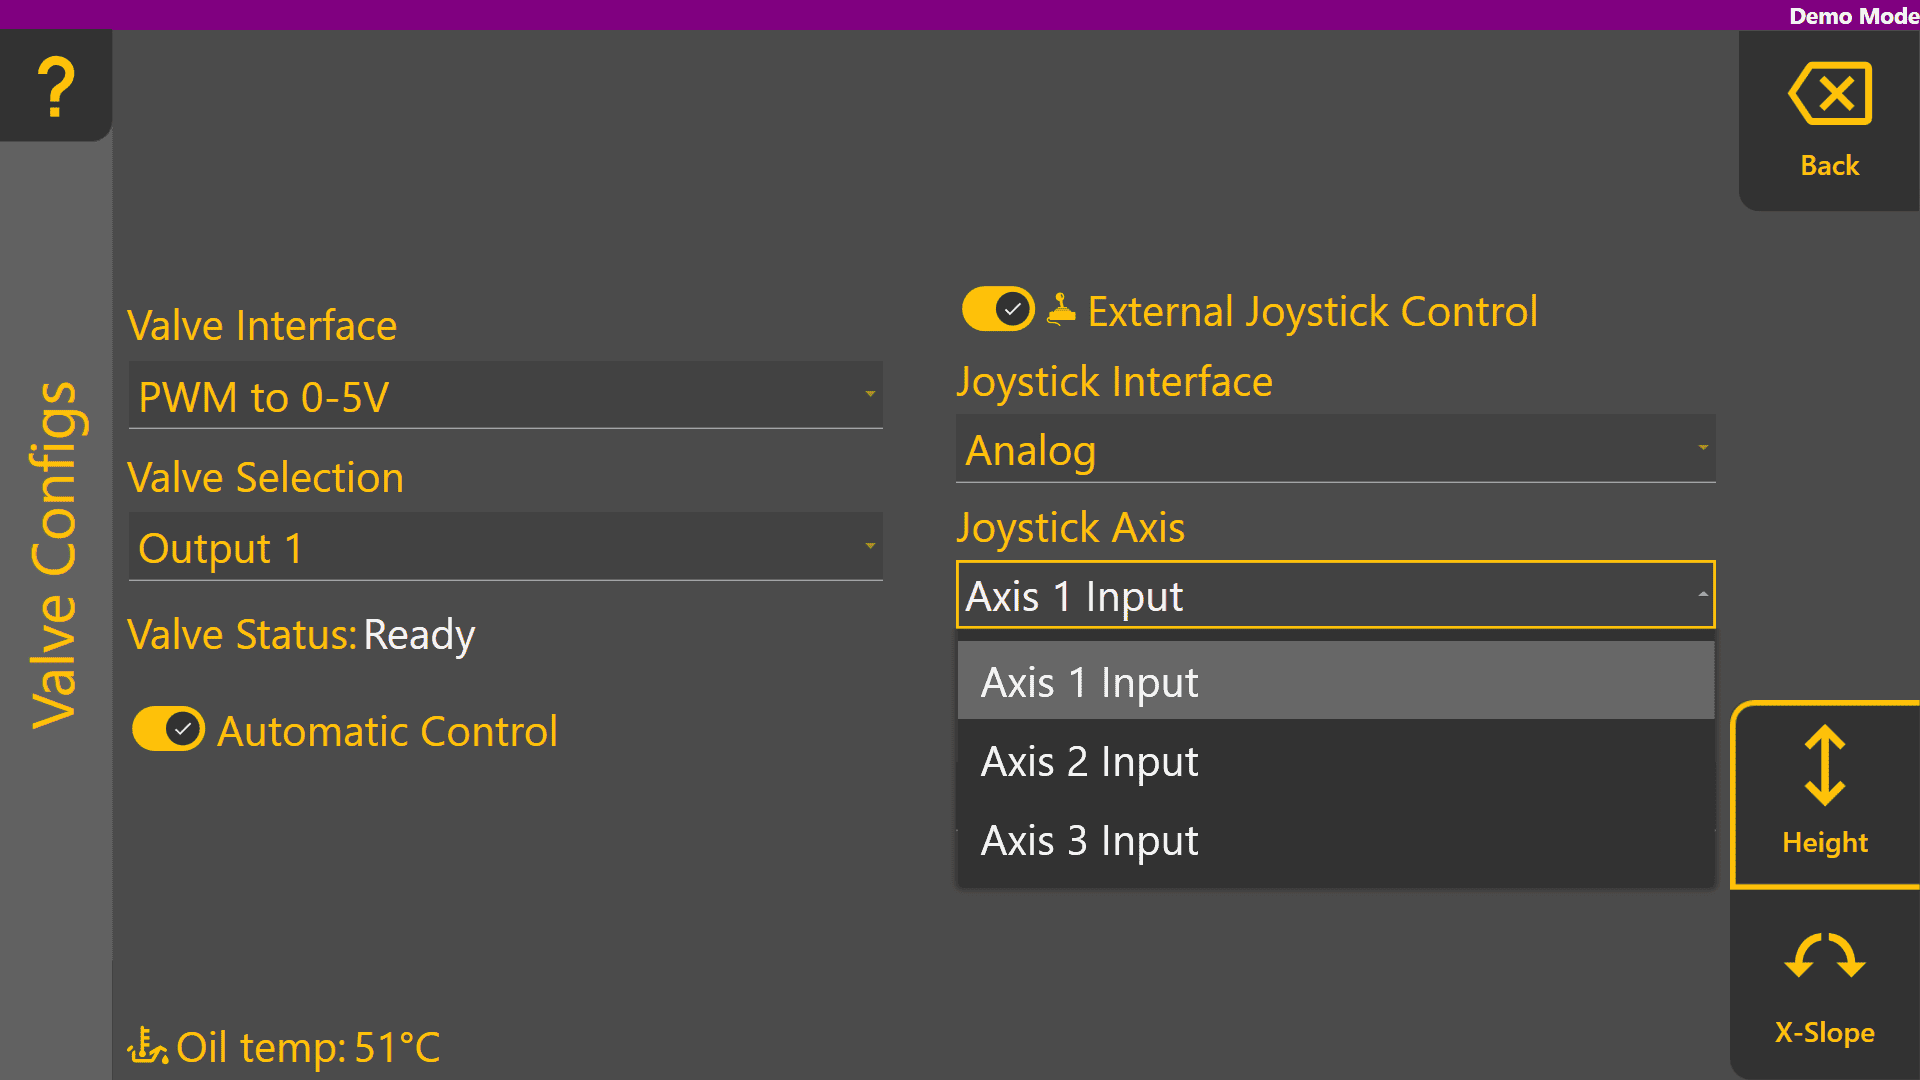Click the External Joystick Control label

coord(1312,311)
